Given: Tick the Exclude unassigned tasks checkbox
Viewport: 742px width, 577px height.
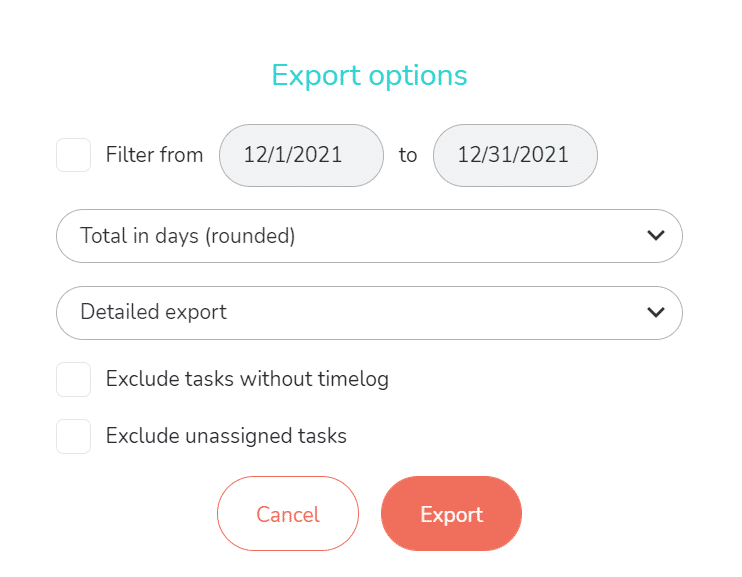Looking at the screenshot, I should click(x=73, y=436).
